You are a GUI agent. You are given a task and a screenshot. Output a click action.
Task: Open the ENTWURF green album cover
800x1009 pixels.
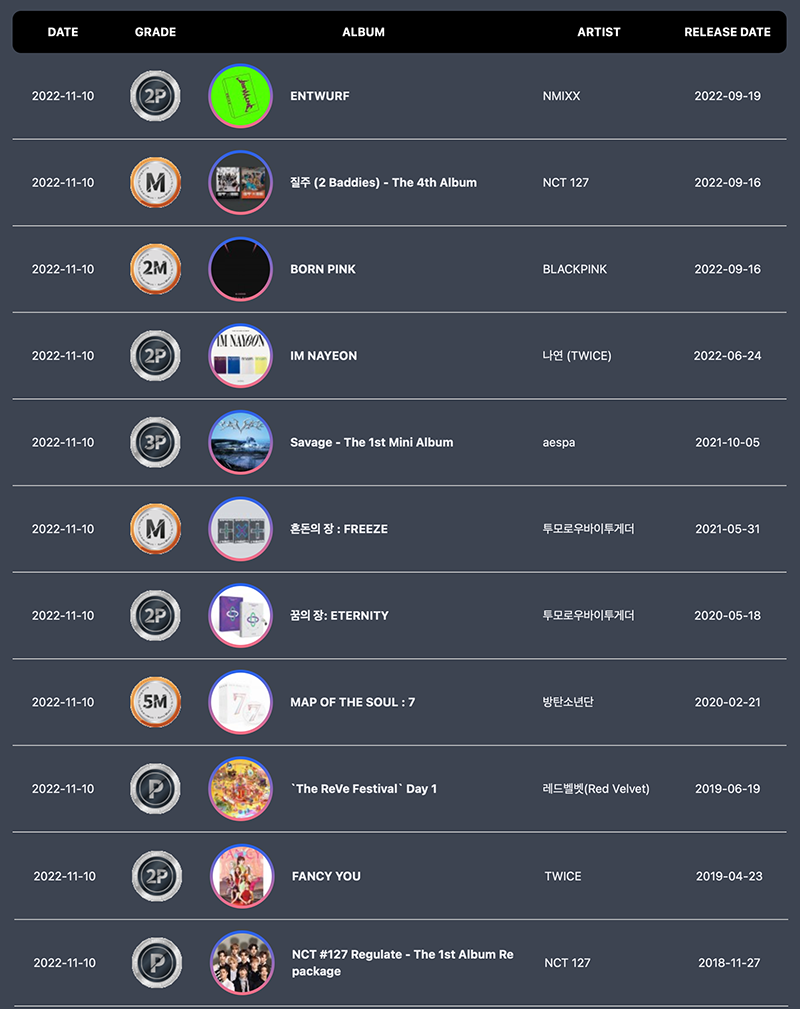click(x=241, y=96)
